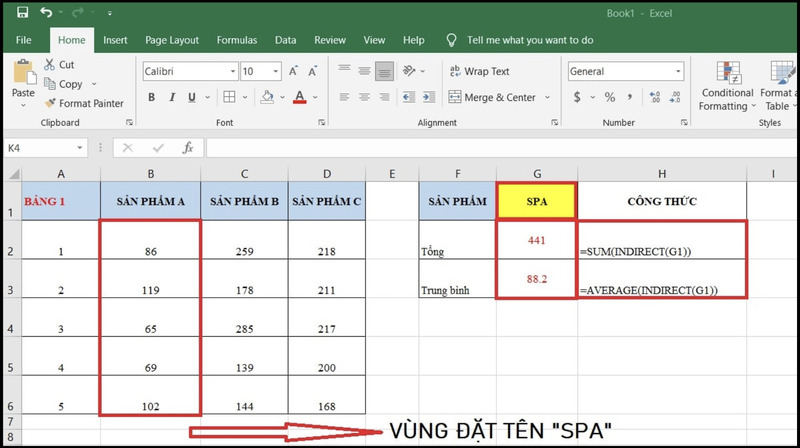Screen dimensions: 800x448
Task: Click the Center align icon
Action: [364, 97]
